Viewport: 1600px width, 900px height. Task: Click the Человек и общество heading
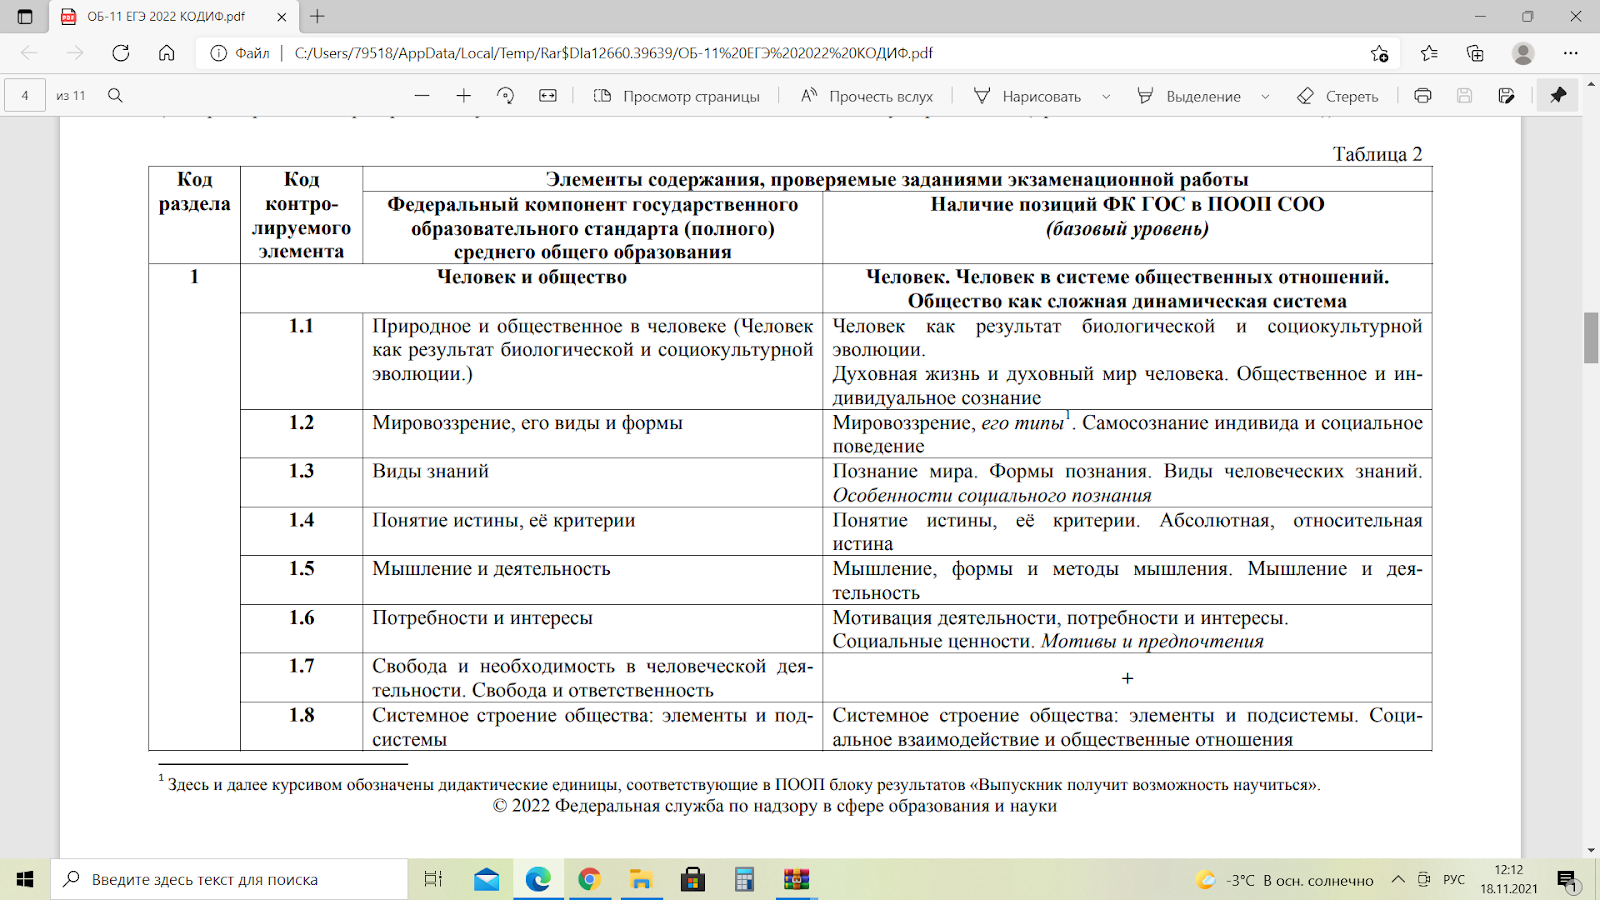click(x=532, y=277)
